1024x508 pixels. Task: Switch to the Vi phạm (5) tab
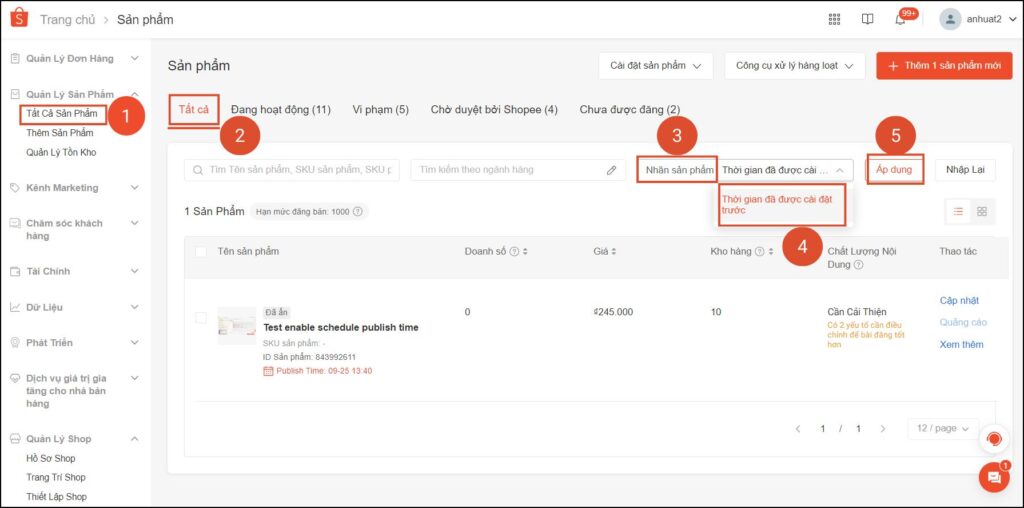click(380, 109)
